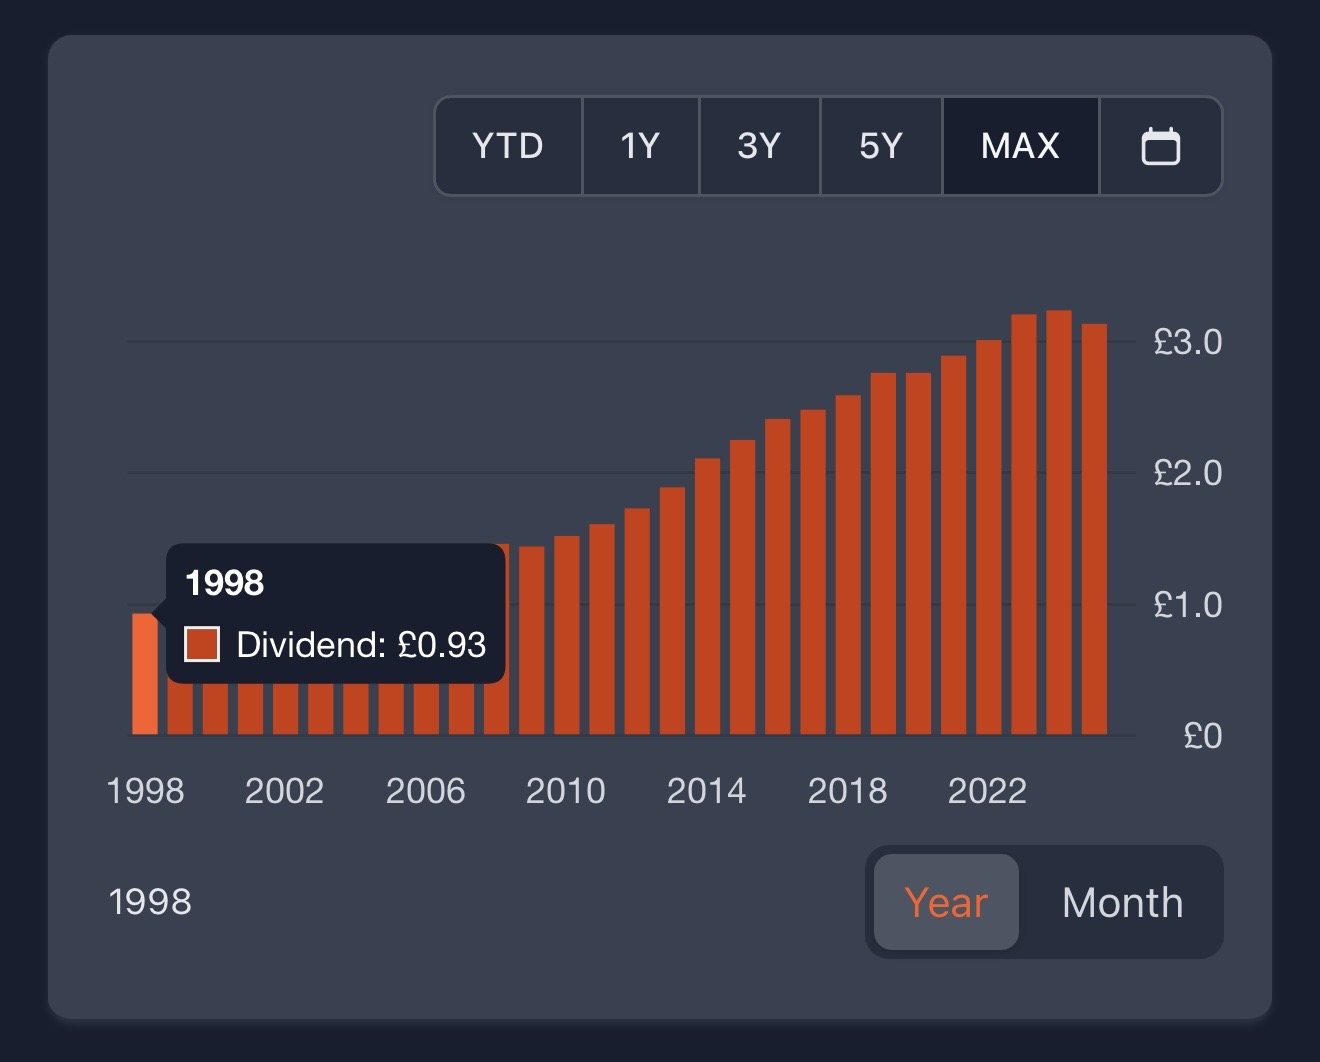Image resolution: width=1320 pixels, height=1062 pixels.
Task: Click the 1998 tooltip title
Action: pyautogui.click(x=225, y=583)
